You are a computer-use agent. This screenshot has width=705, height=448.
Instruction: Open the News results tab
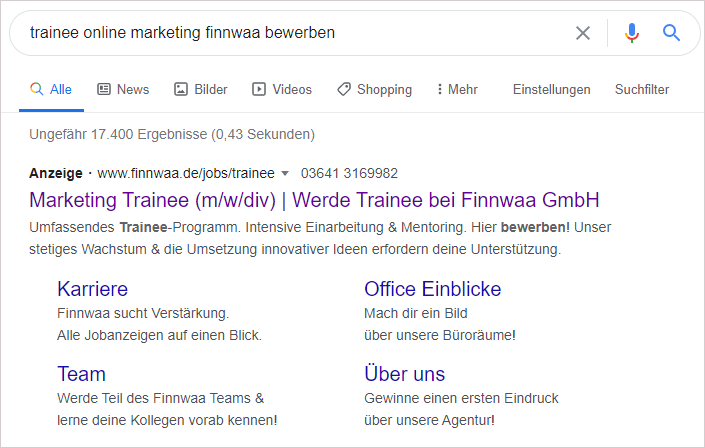tap(123, 89)
